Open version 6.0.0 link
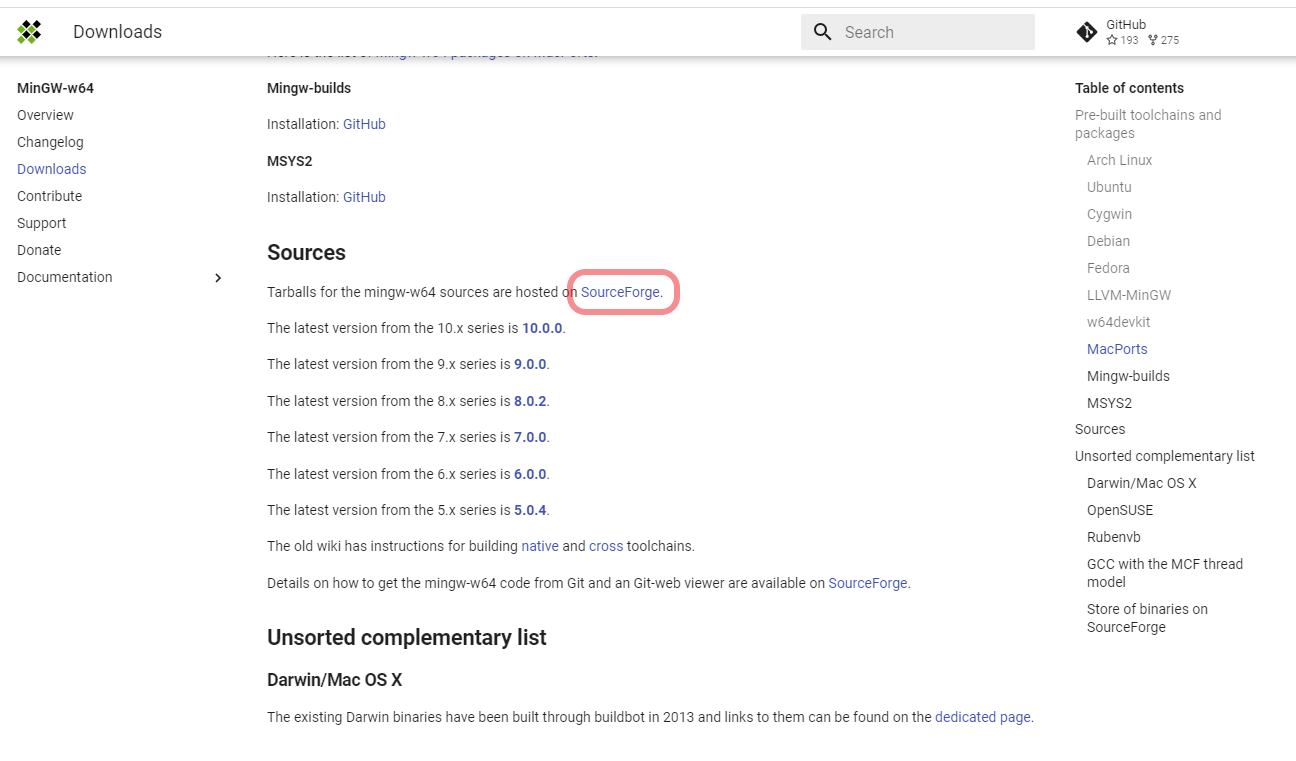The image size is (1296, 761). 530,474
